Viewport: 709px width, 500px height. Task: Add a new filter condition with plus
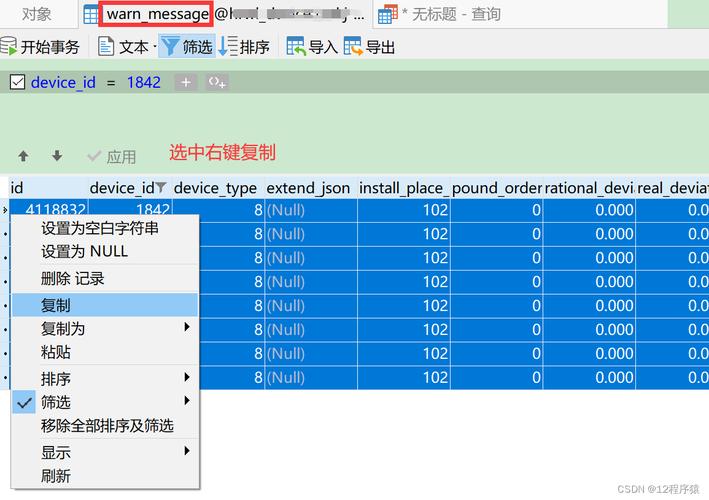[186, 82]
